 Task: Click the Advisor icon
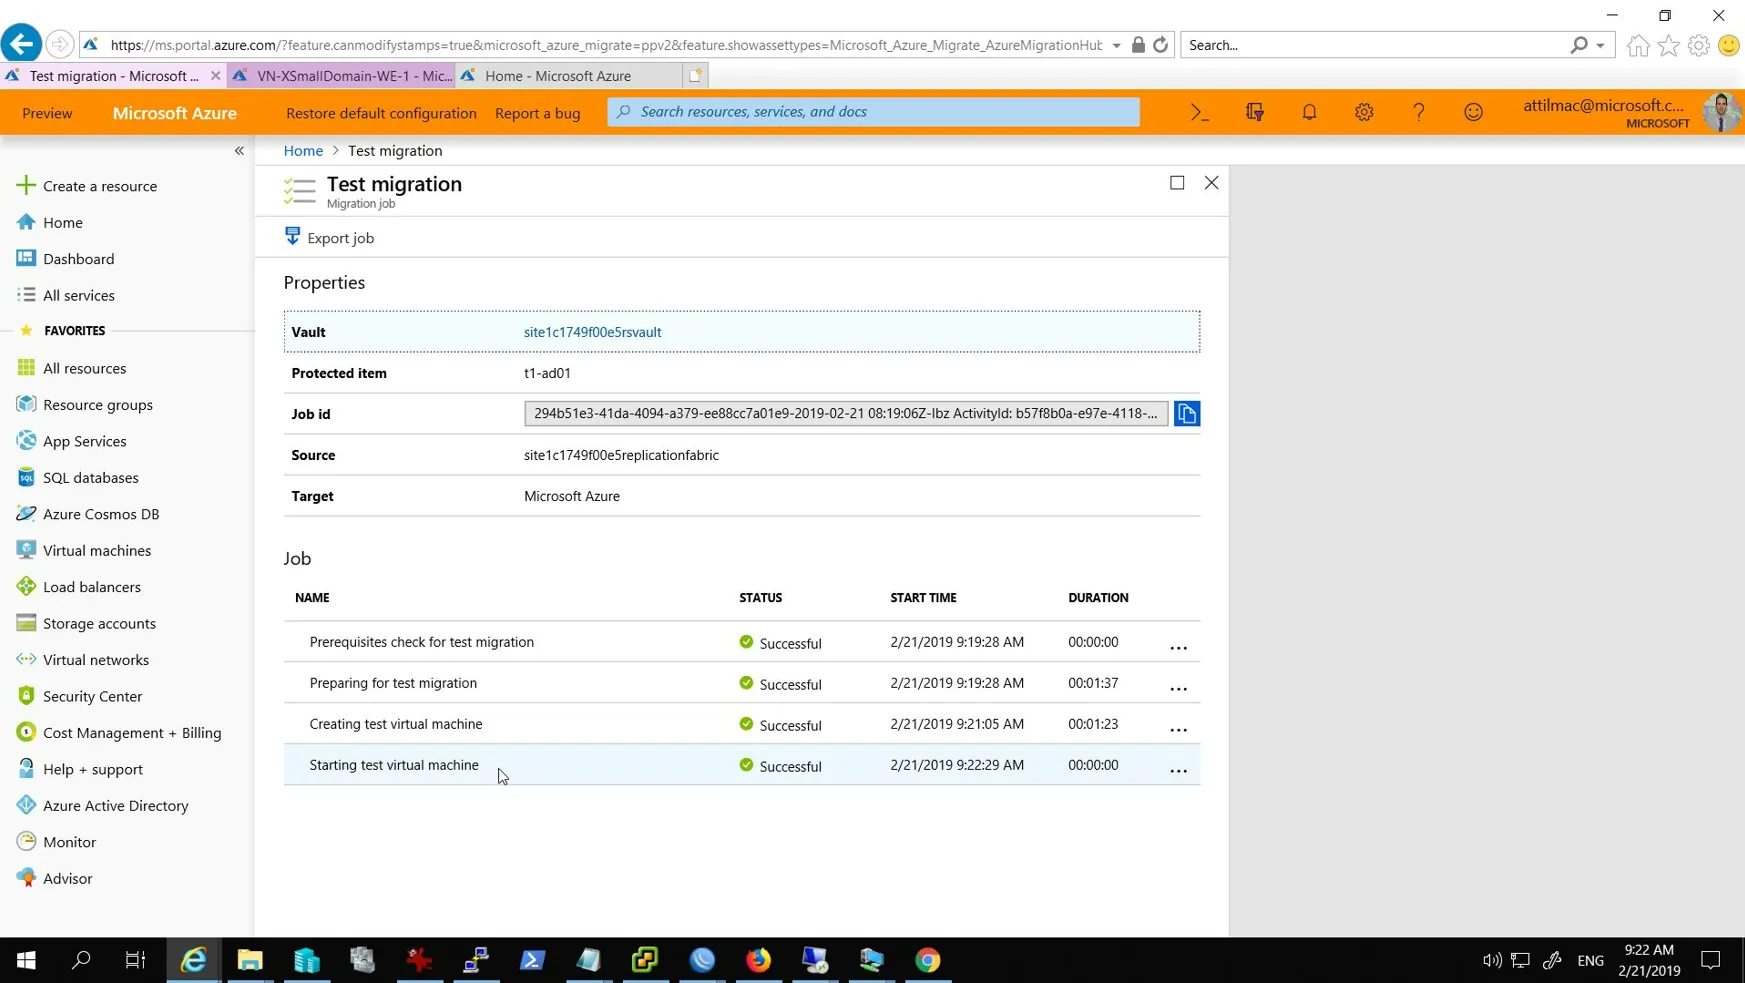26,878
